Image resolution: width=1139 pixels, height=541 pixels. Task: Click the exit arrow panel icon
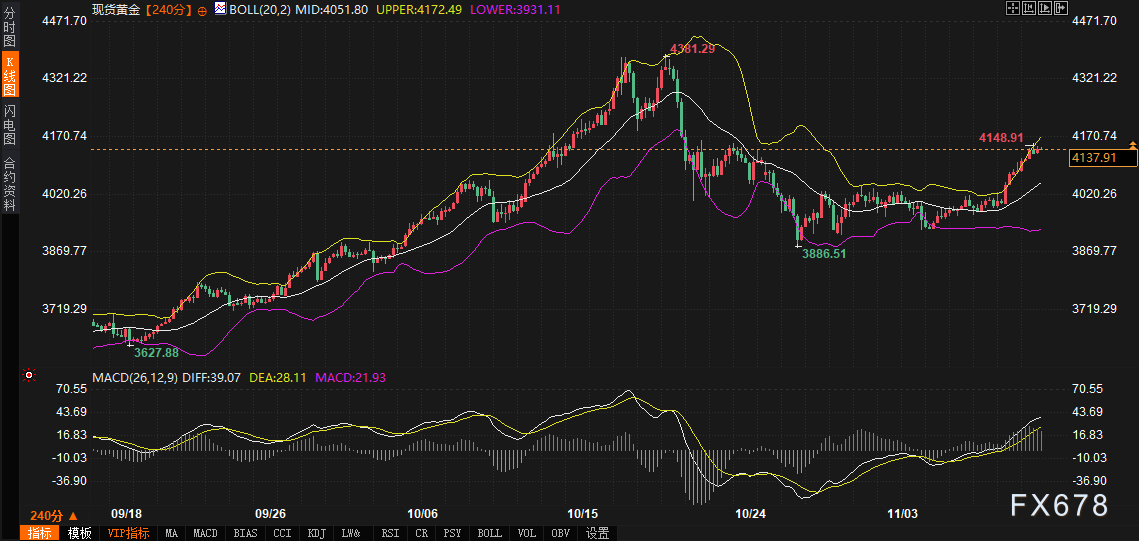coord(1061,8)
